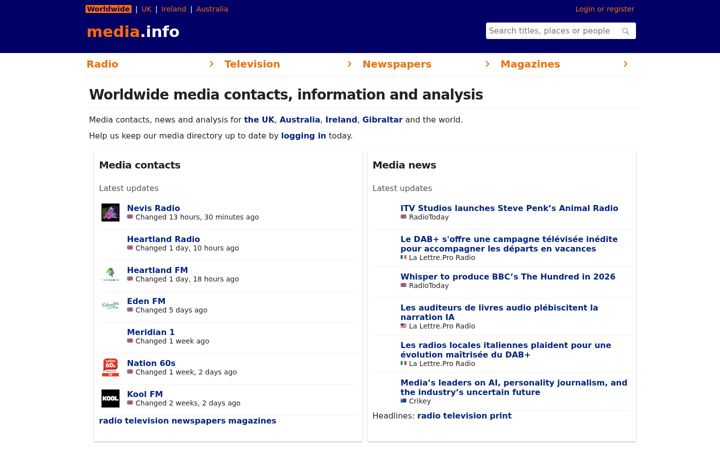Viewport: 720px width, 450px height.
Task: Expand the Magazines menu chevron
Action: [x=625, y=64]
